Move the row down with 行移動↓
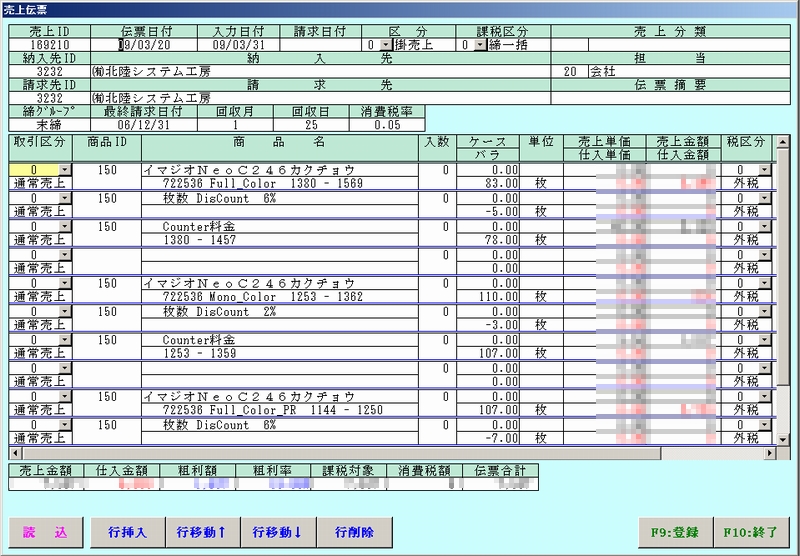This screenshot has width=800, height=556. coord(278,532)
